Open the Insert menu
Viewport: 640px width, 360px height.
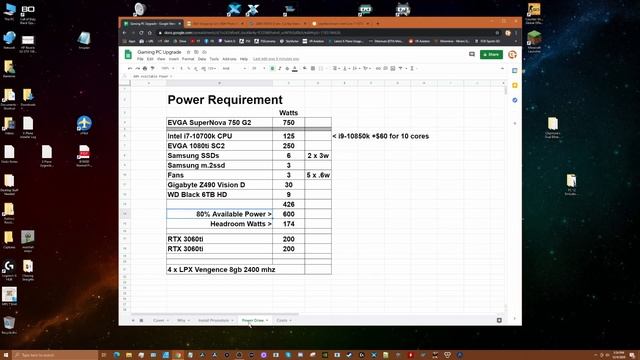[x=174, y=59]
